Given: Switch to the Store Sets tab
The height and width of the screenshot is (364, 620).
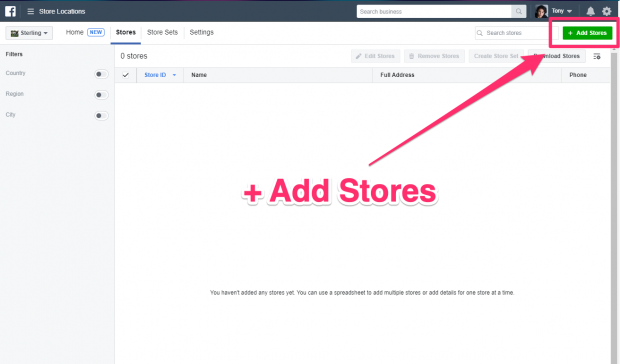Looking at the screenshot, I should coord(163,32).
